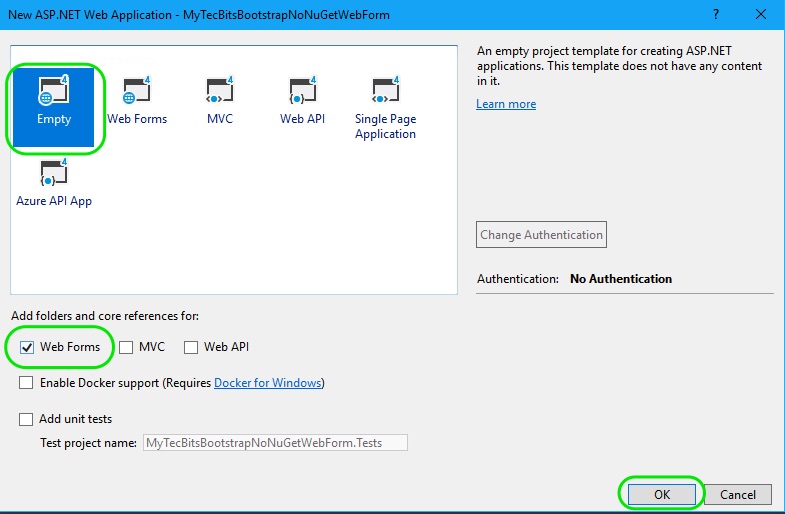Click the Change Authentication button

click(541, 235)
